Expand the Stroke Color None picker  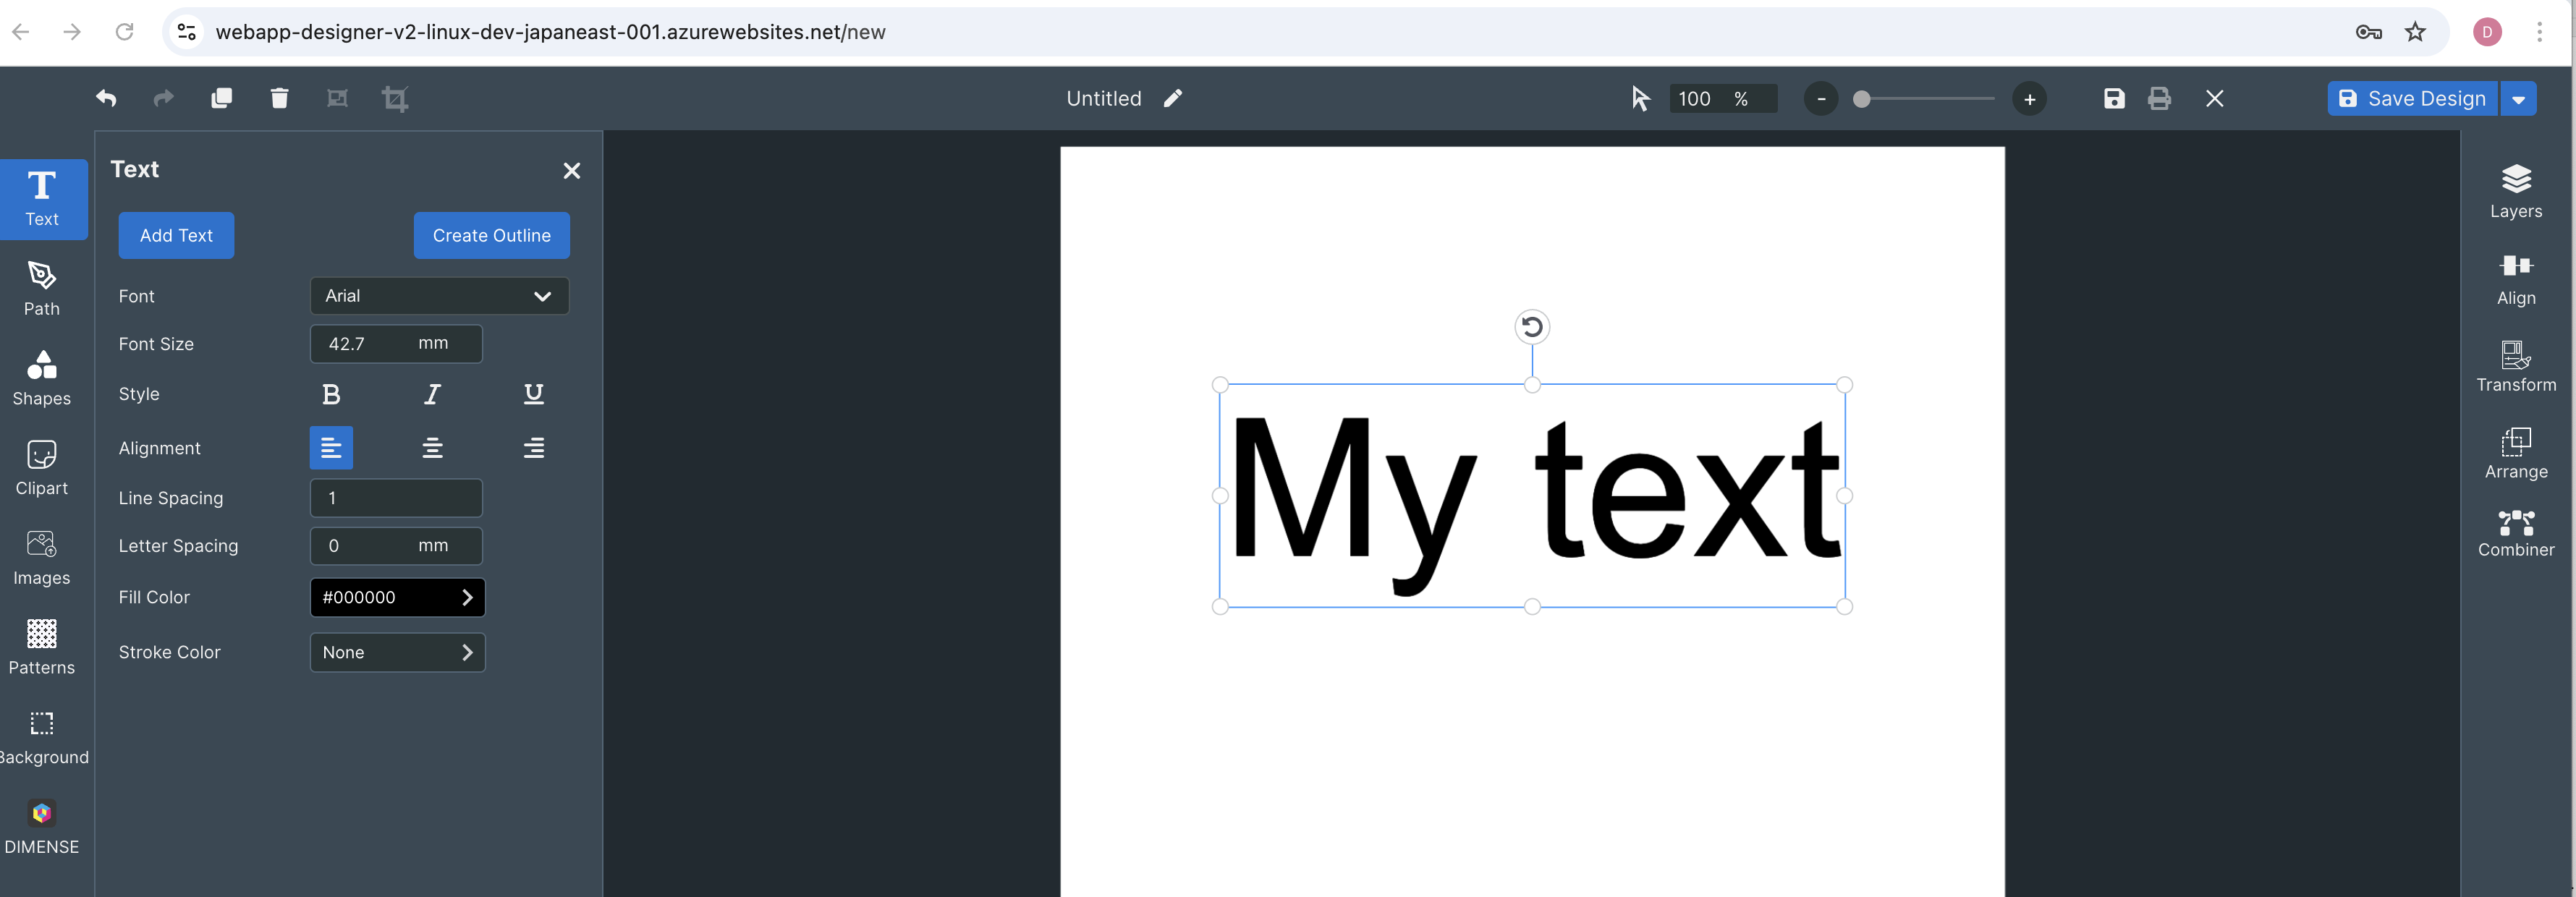point(397,652)
